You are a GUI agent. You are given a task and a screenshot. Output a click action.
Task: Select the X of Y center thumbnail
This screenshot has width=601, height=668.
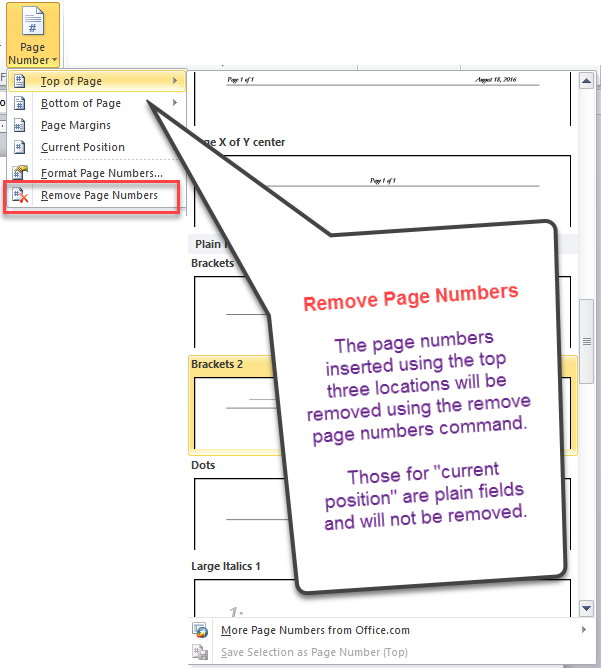[383, 191]
